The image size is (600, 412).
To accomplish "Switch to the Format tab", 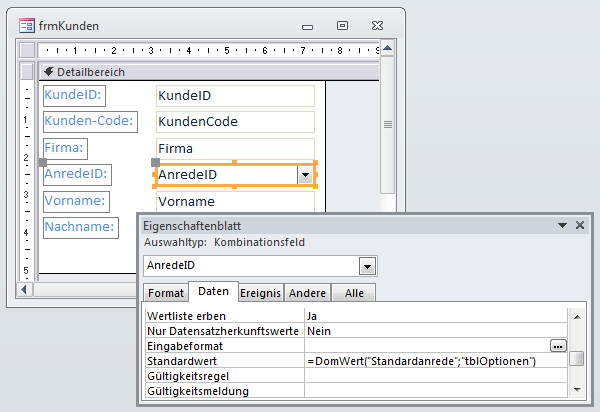I will [x=165, y=293].
